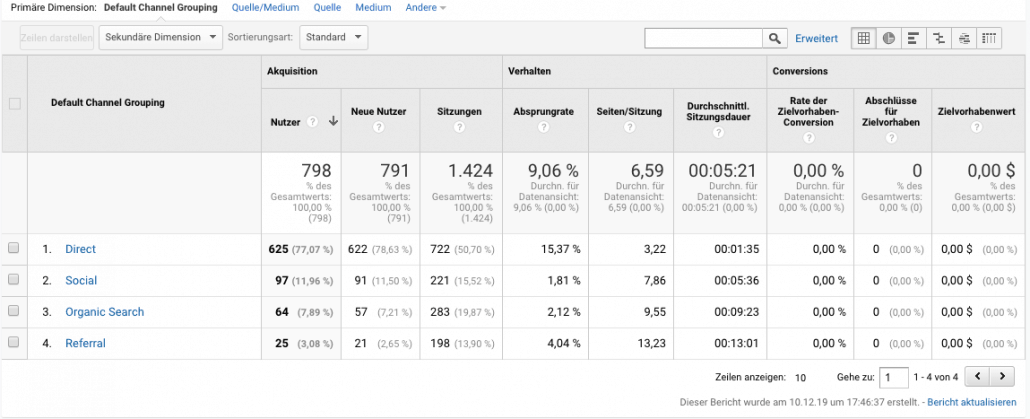
Task: Click the search magnifier icon
Action: point(775,38)
